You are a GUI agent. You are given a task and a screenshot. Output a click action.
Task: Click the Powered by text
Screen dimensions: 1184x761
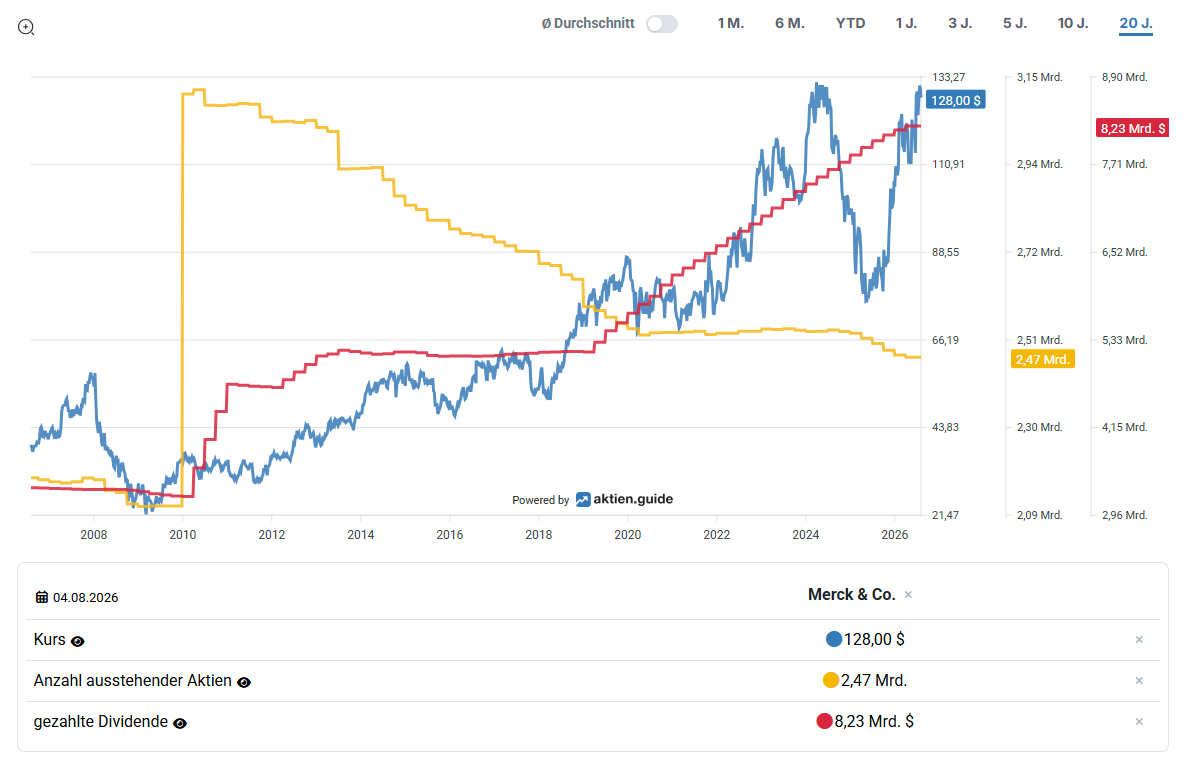tap(541, 500)
